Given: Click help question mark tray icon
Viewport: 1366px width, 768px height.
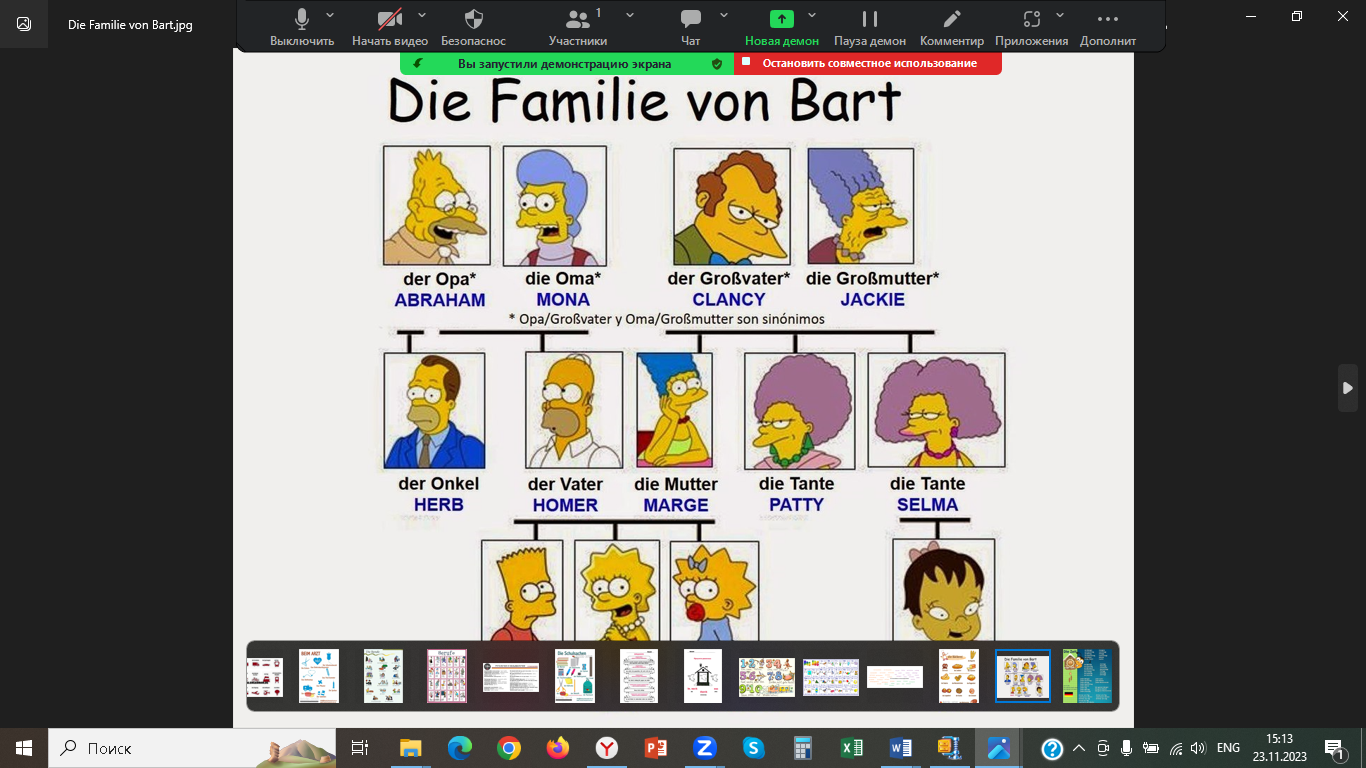Looking at the screenshot, I should point(1052,748).
